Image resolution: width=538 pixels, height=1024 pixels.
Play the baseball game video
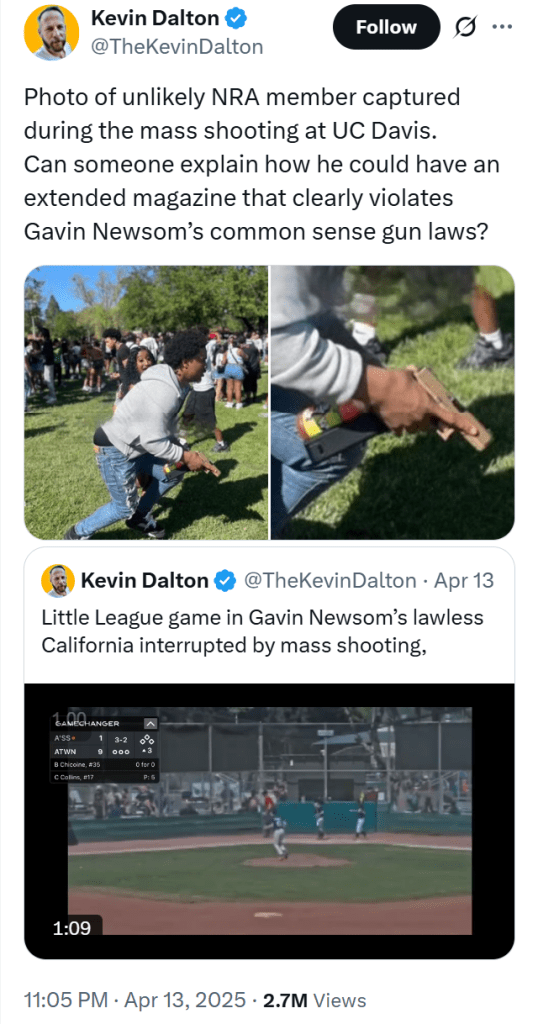coord(269,821)
